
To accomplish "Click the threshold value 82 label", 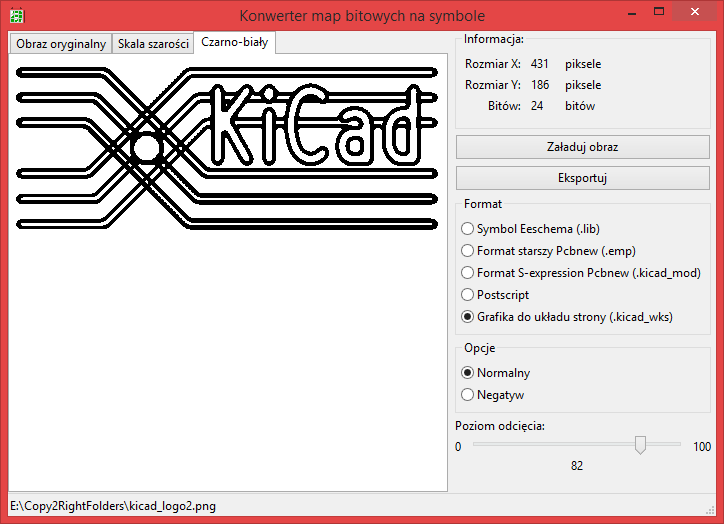I will point(577,466).
